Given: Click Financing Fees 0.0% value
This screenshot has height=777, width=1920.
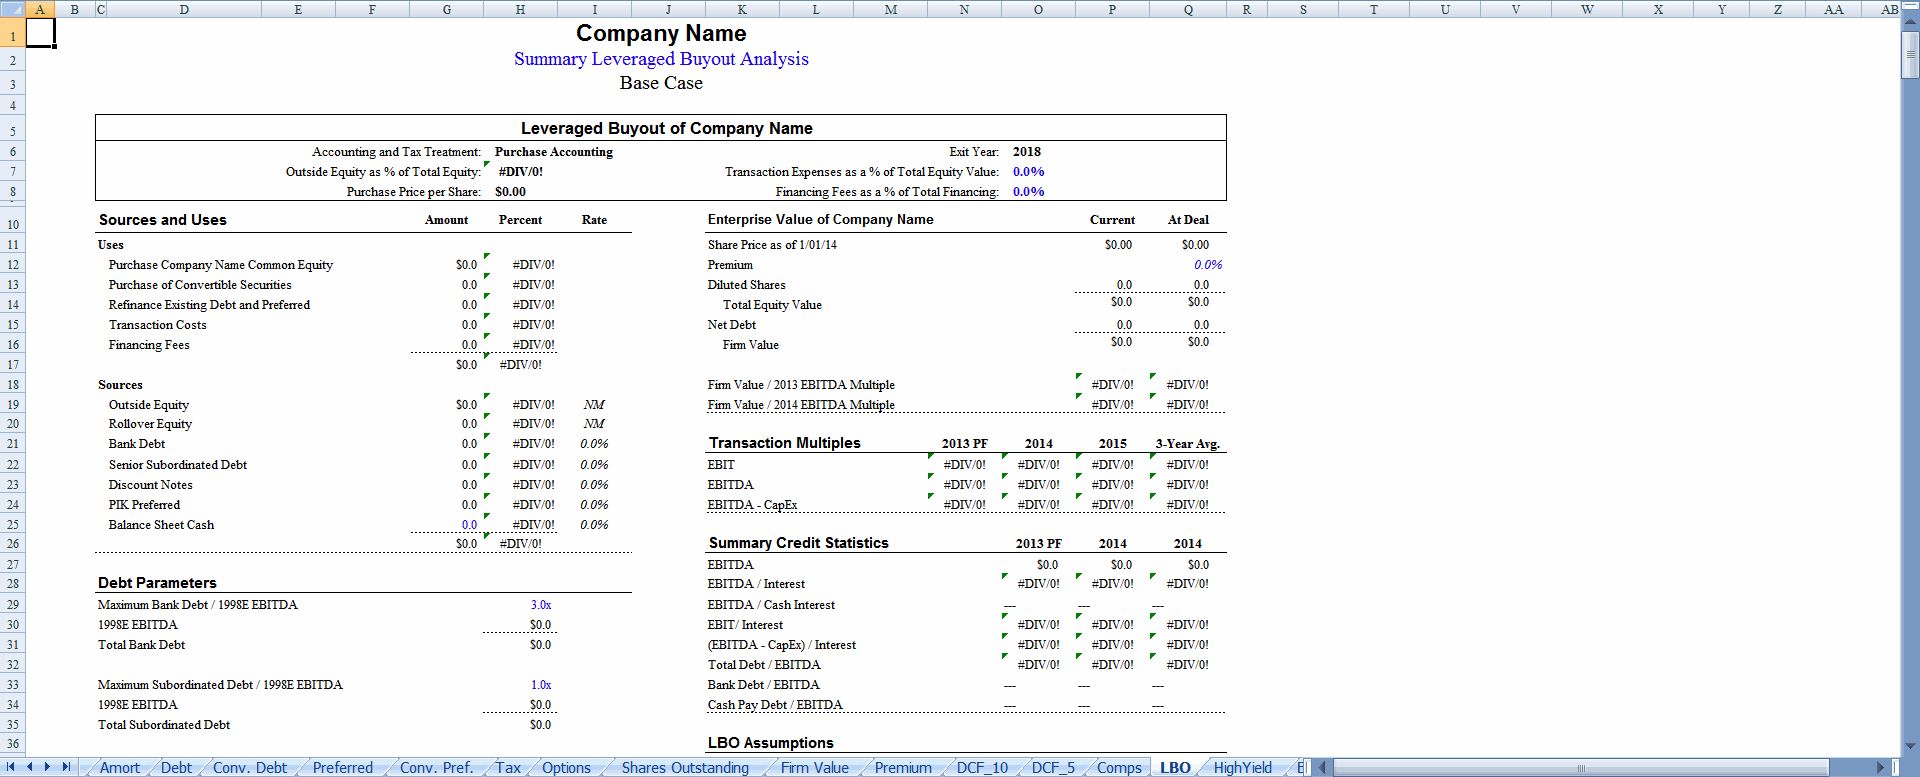Looking at the screenshot, I should (x=1029, y=192).
